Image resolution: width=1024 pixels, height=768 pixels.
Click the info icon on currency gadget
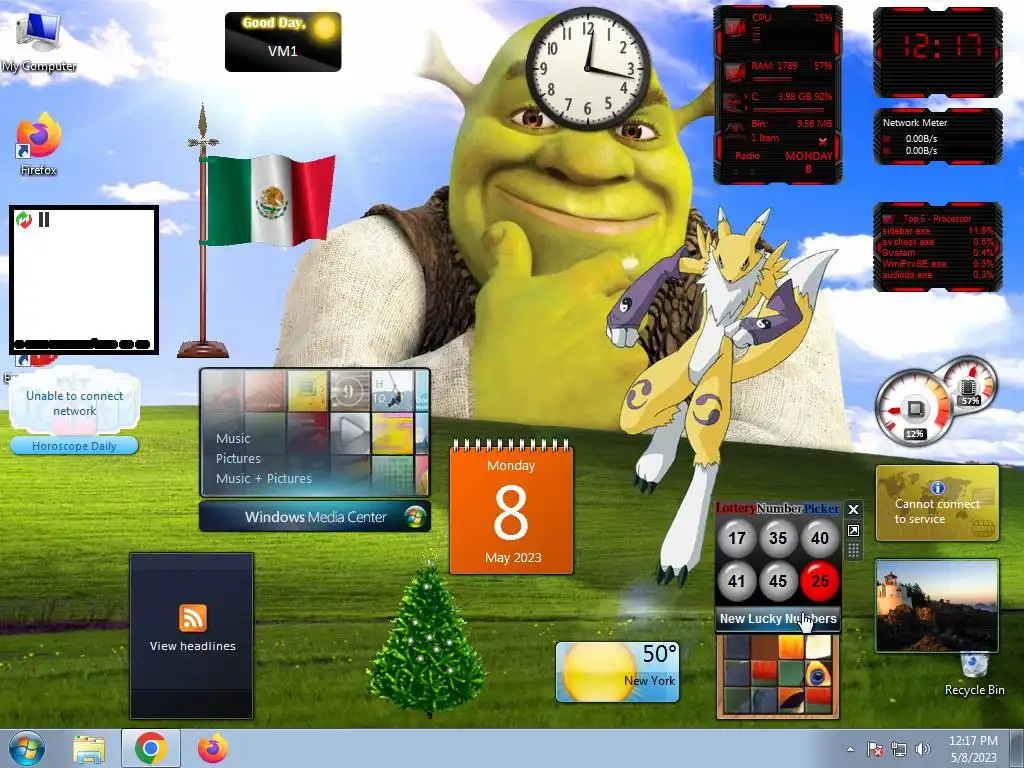938,487
